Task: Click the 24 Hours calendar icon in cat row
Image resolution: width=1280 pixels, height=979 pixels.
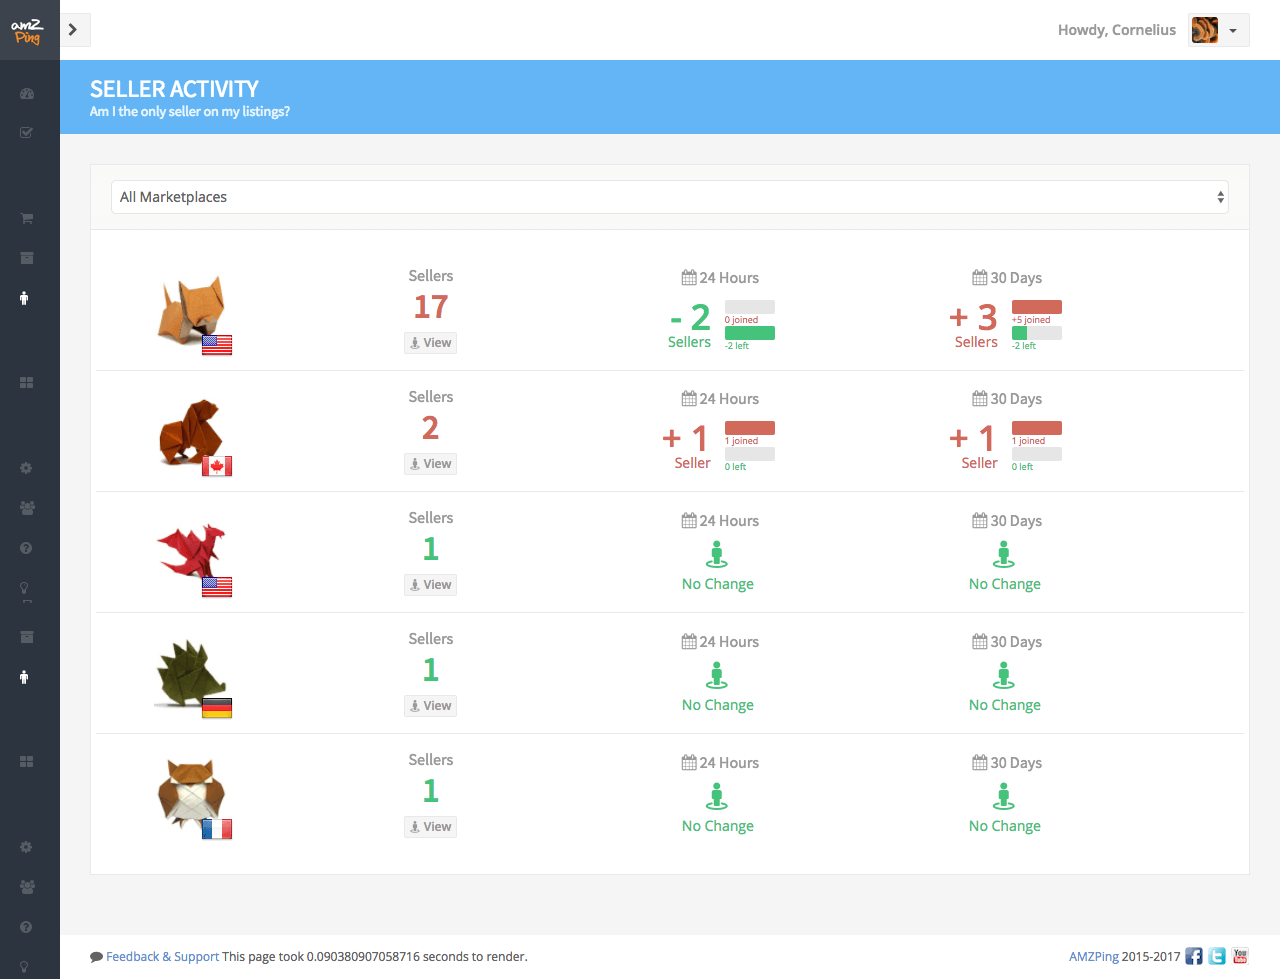Action: pyautogui.click(x=689, y=278)
